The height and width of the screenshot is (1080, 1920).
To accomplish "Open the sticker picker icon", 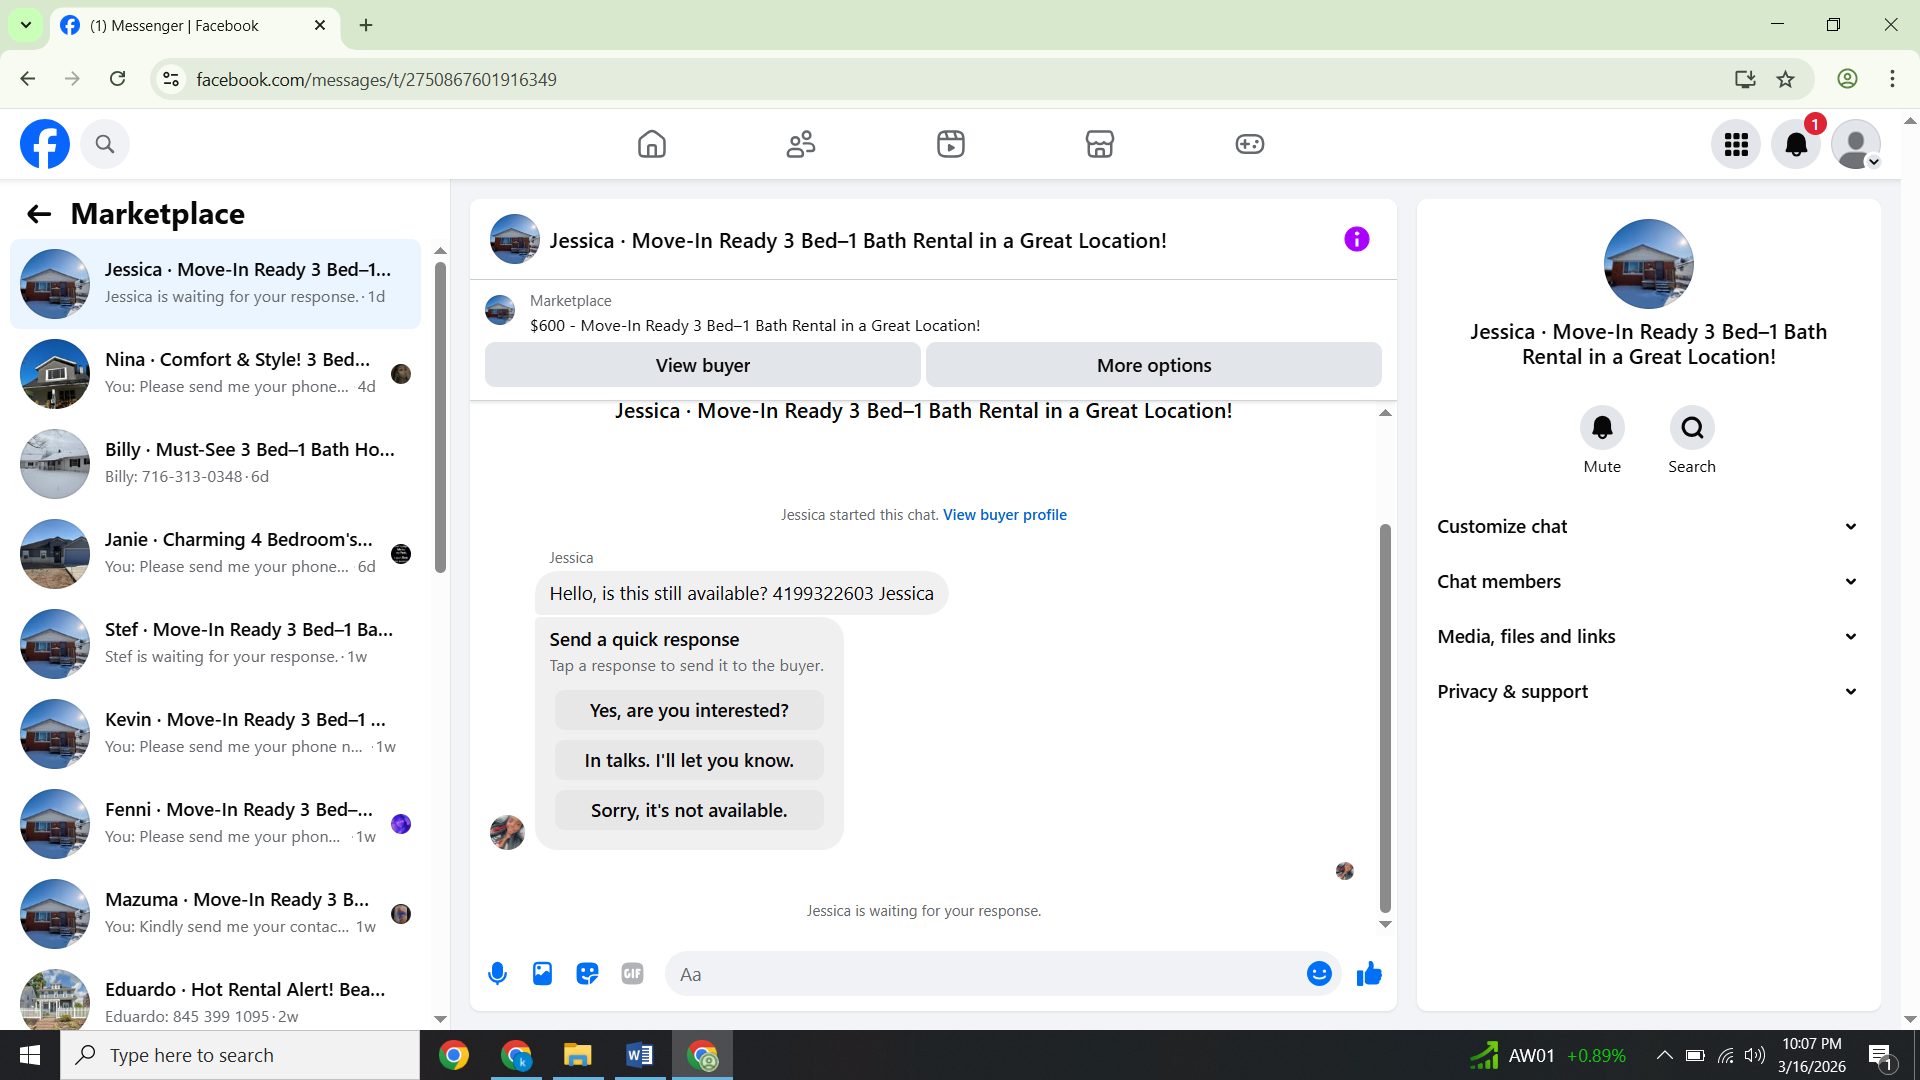I will tap(587, 974).
